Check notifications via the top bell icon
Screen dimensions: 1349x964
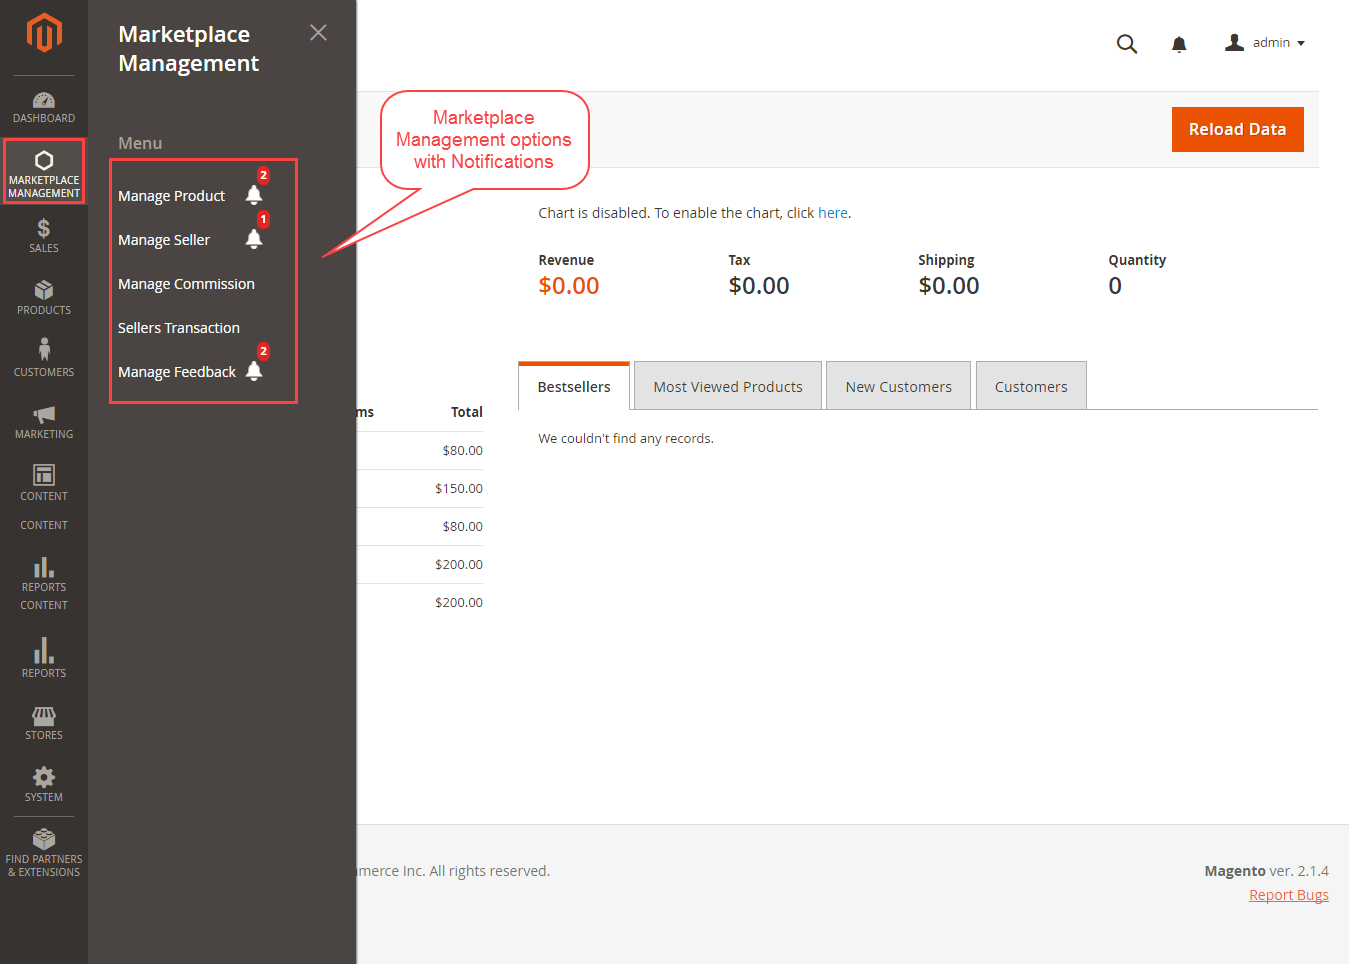pos(1179,44)
